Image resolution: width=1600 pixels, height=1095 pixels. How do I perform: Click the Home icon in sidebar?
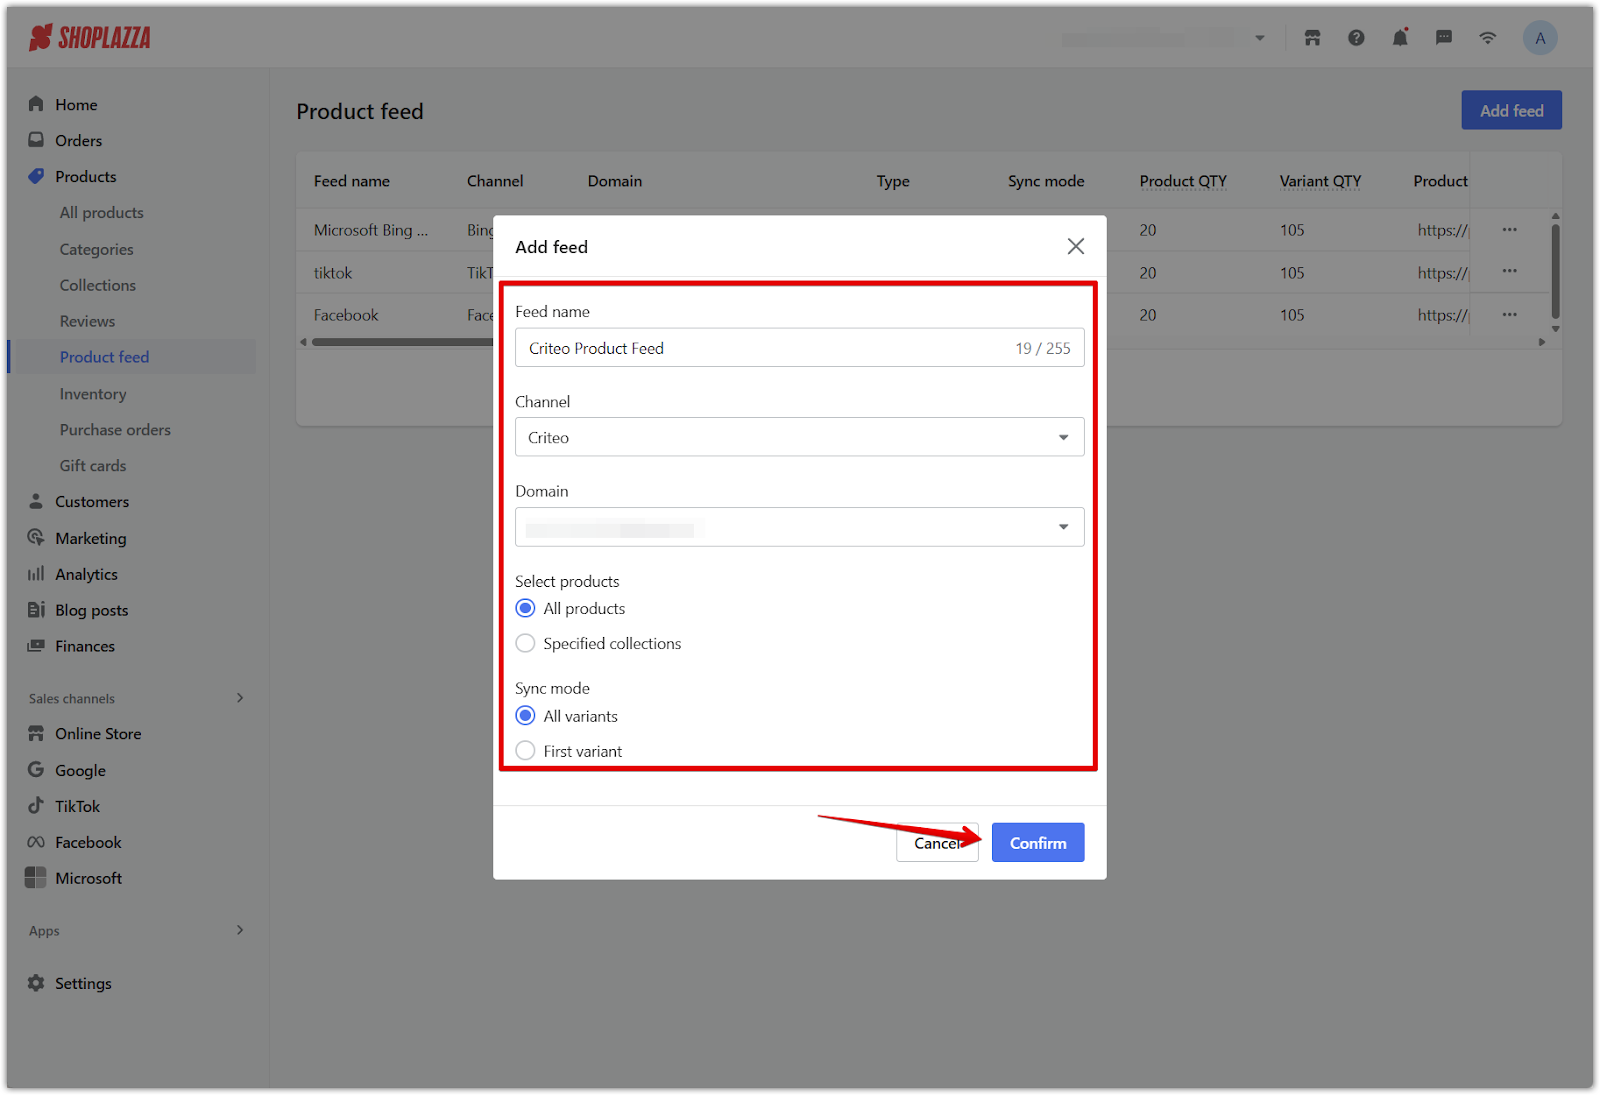click(36, 104)
